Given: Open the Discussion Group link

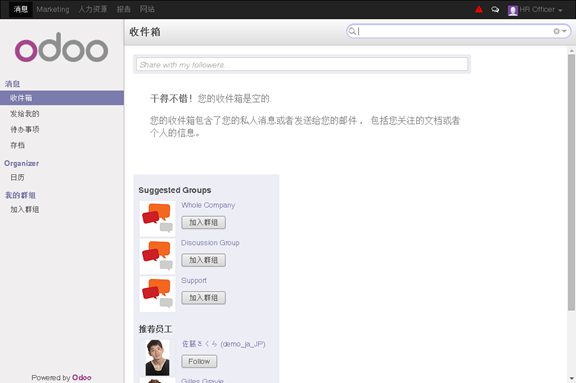Looking at the screenshot, I should click(210, 243).
